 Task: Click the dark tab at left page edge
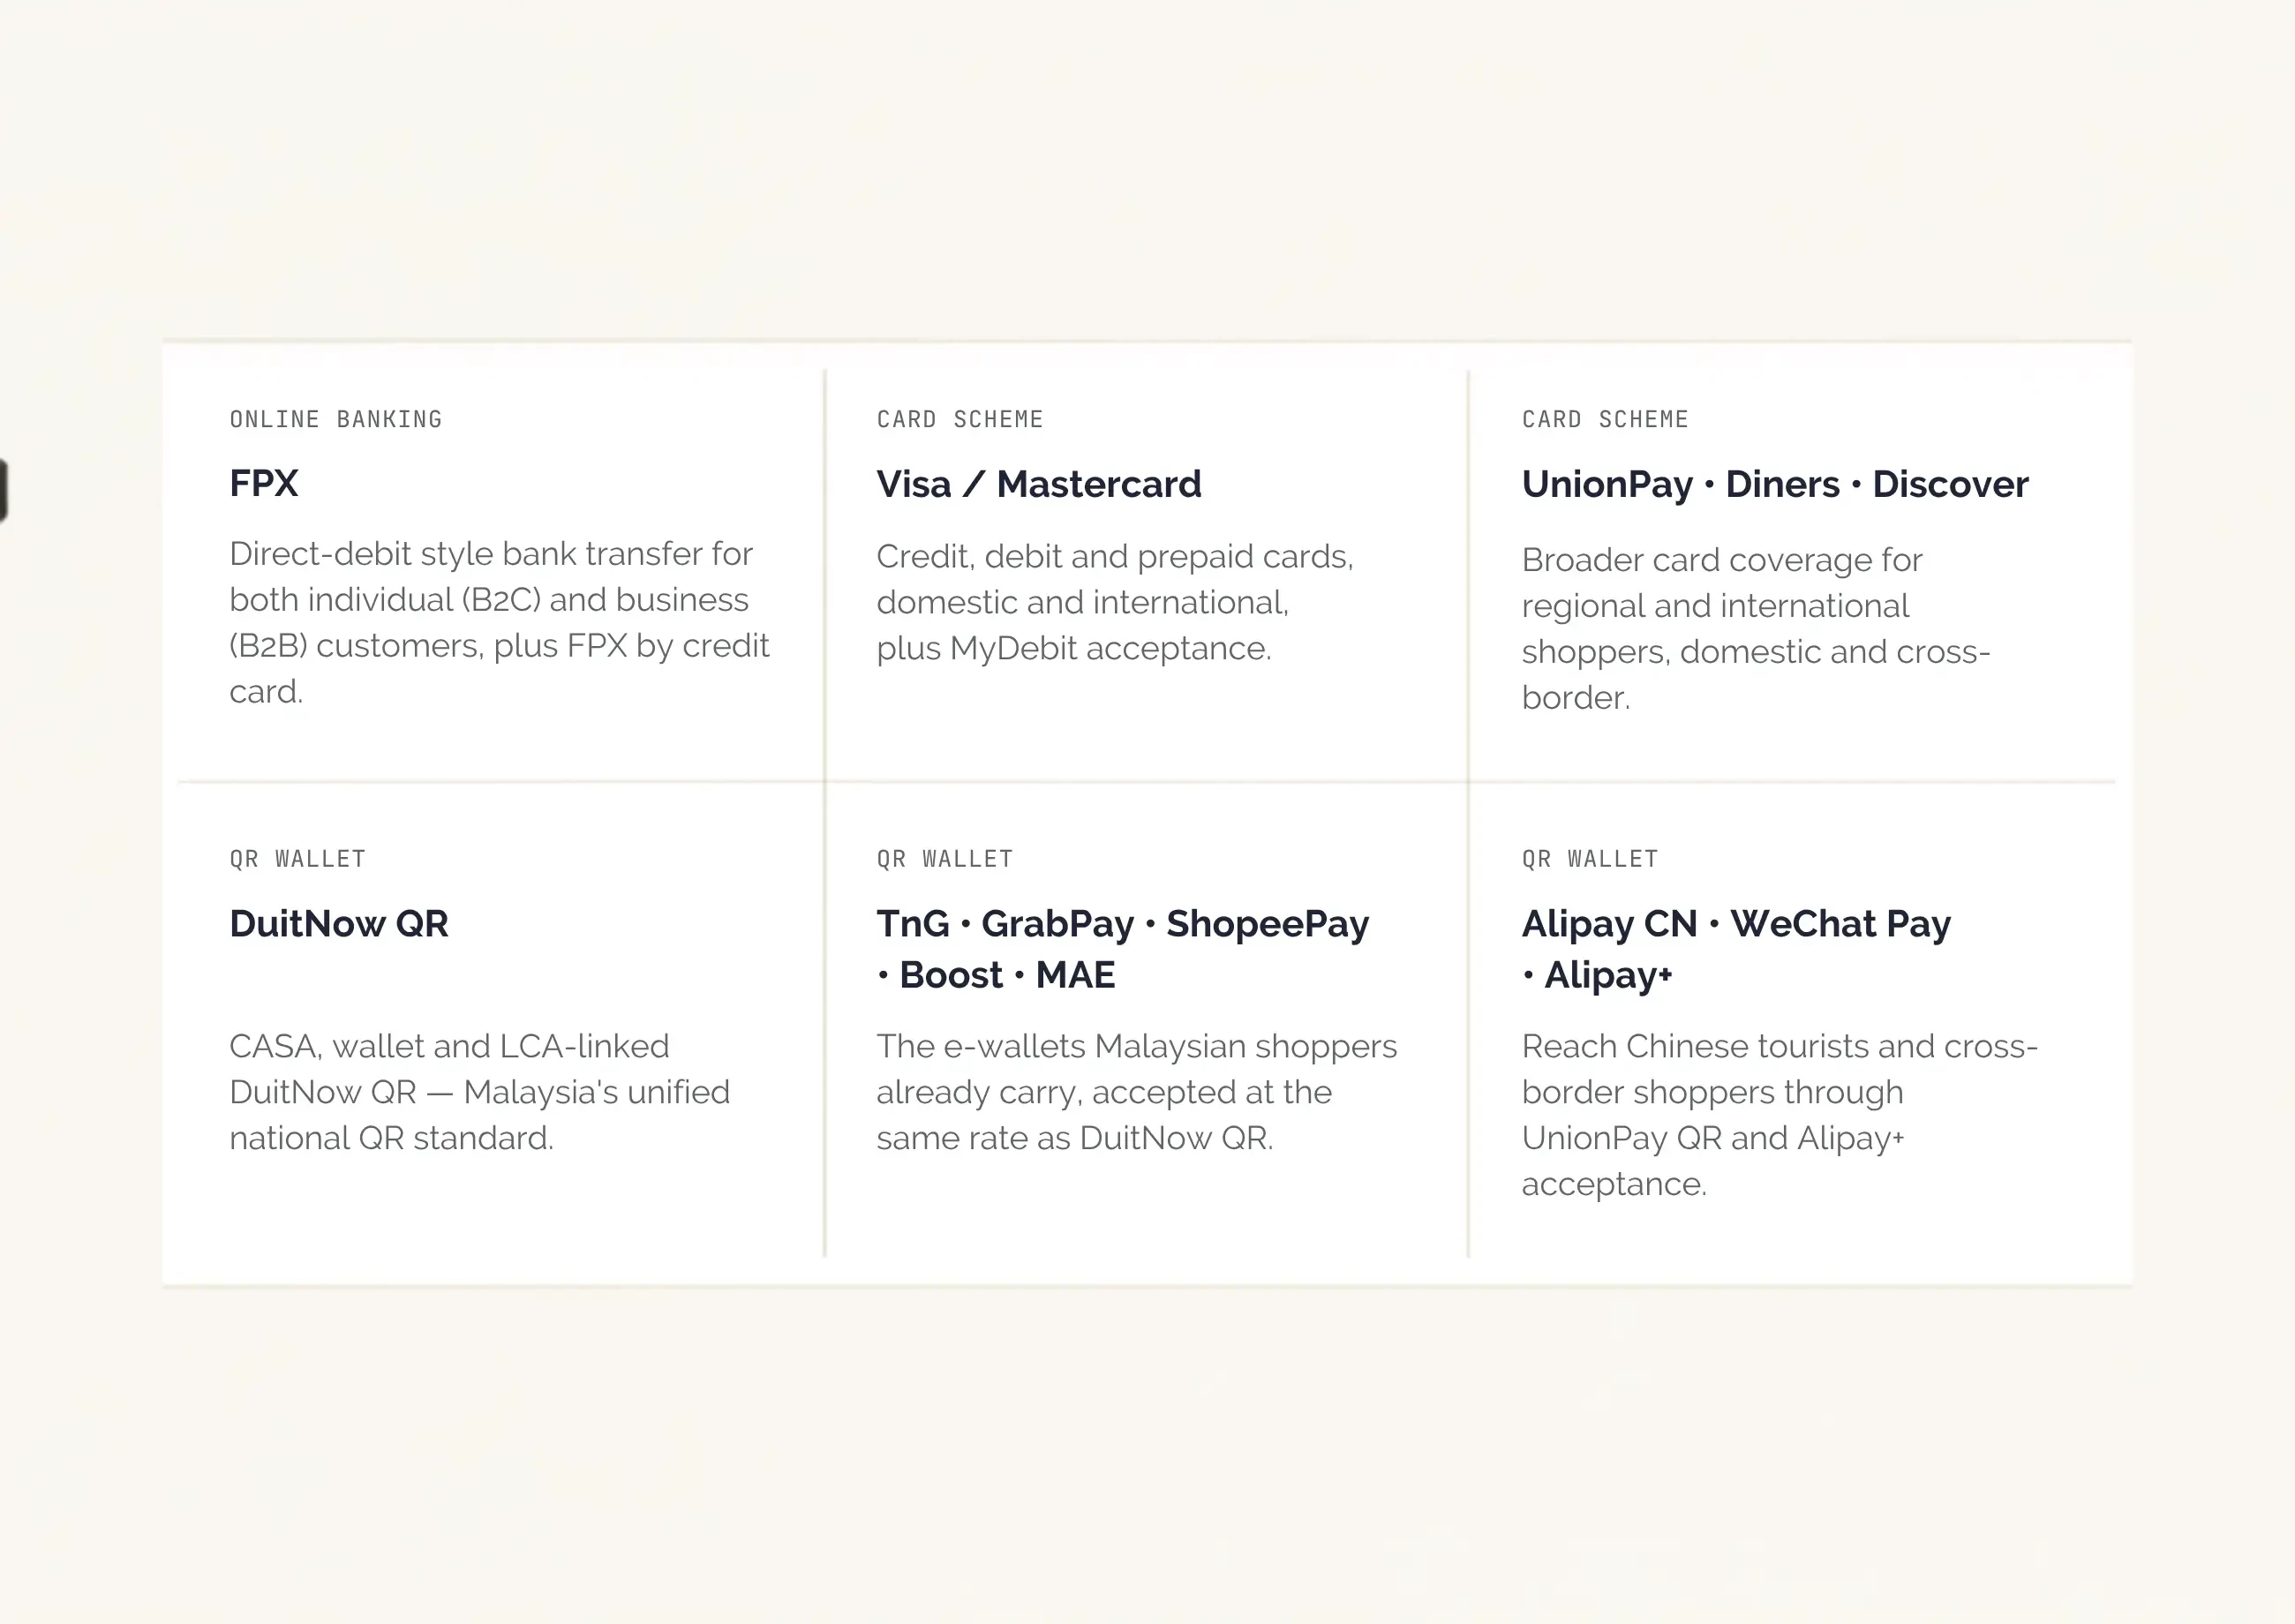[4, 490]
